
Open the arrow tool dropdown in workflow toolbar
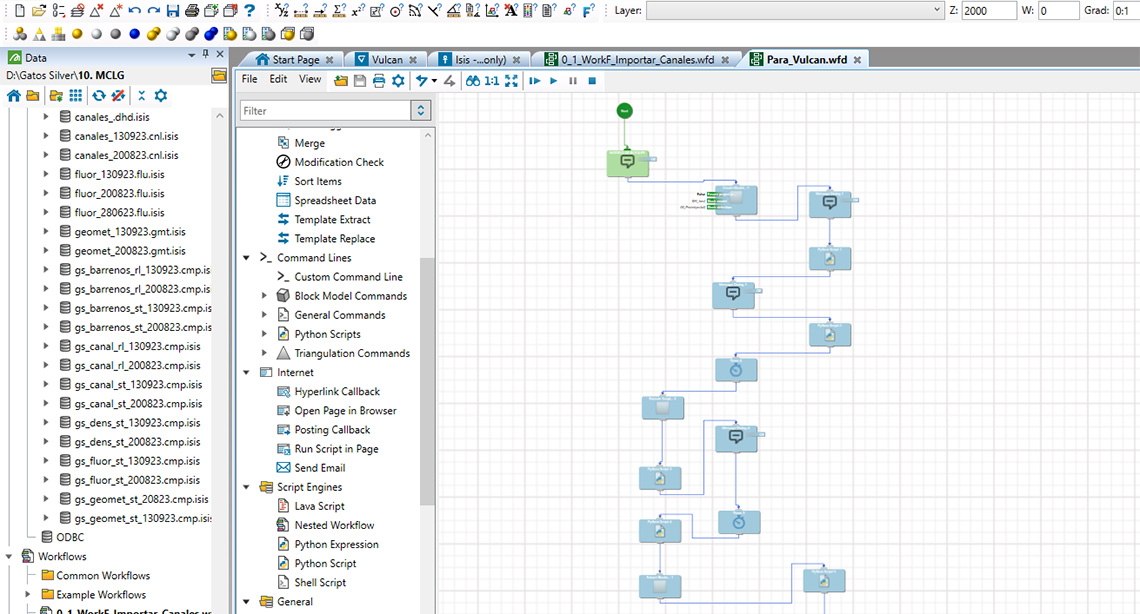pos(433,80)
